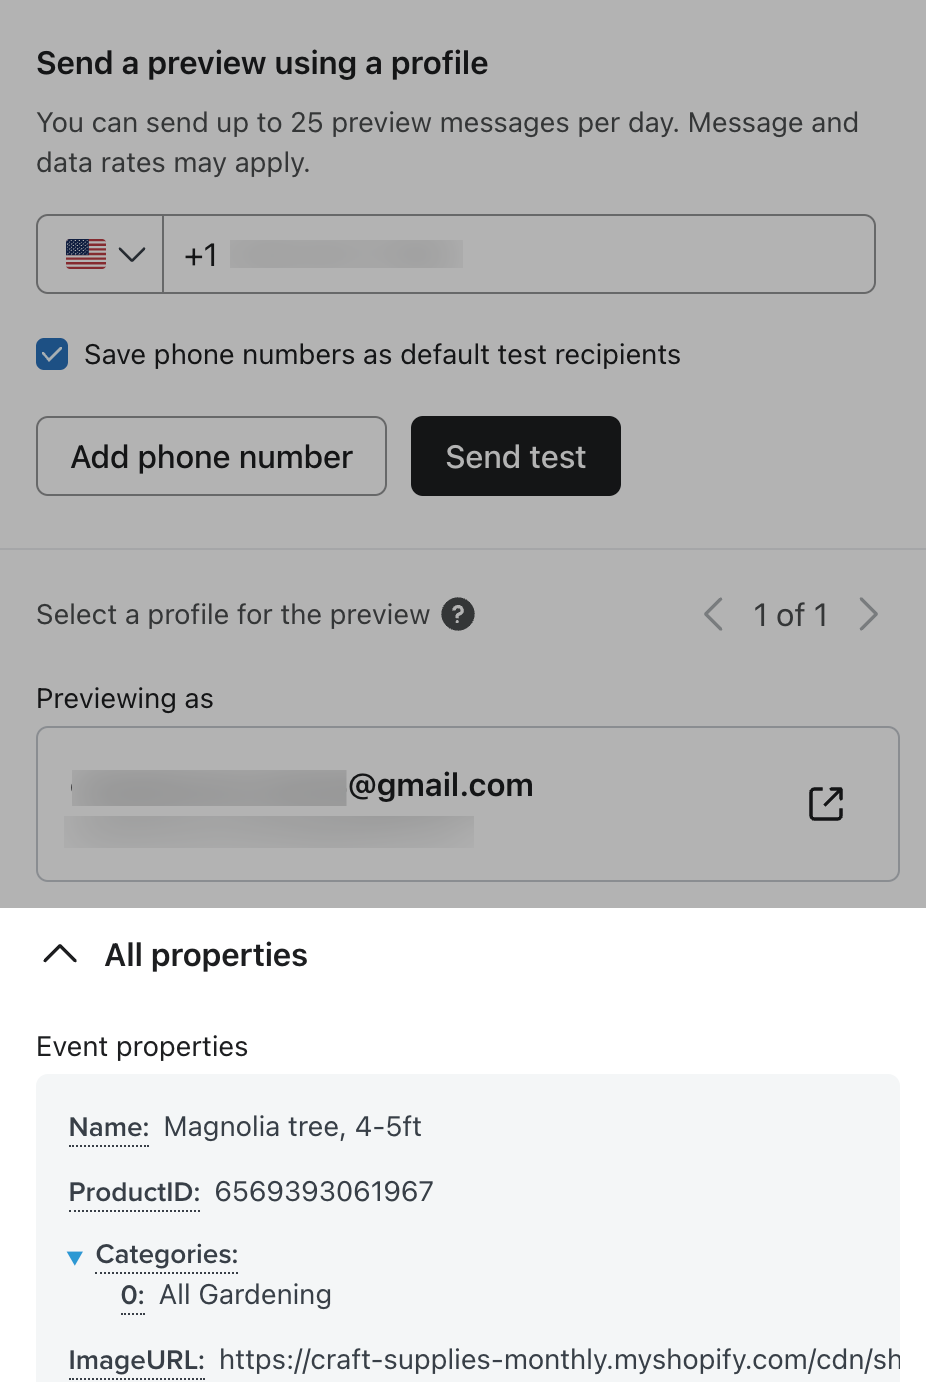Collapse the Categories tree triangle
Image resolution: width=926 pixels, height=1382 pixels.
(75, 1257)
